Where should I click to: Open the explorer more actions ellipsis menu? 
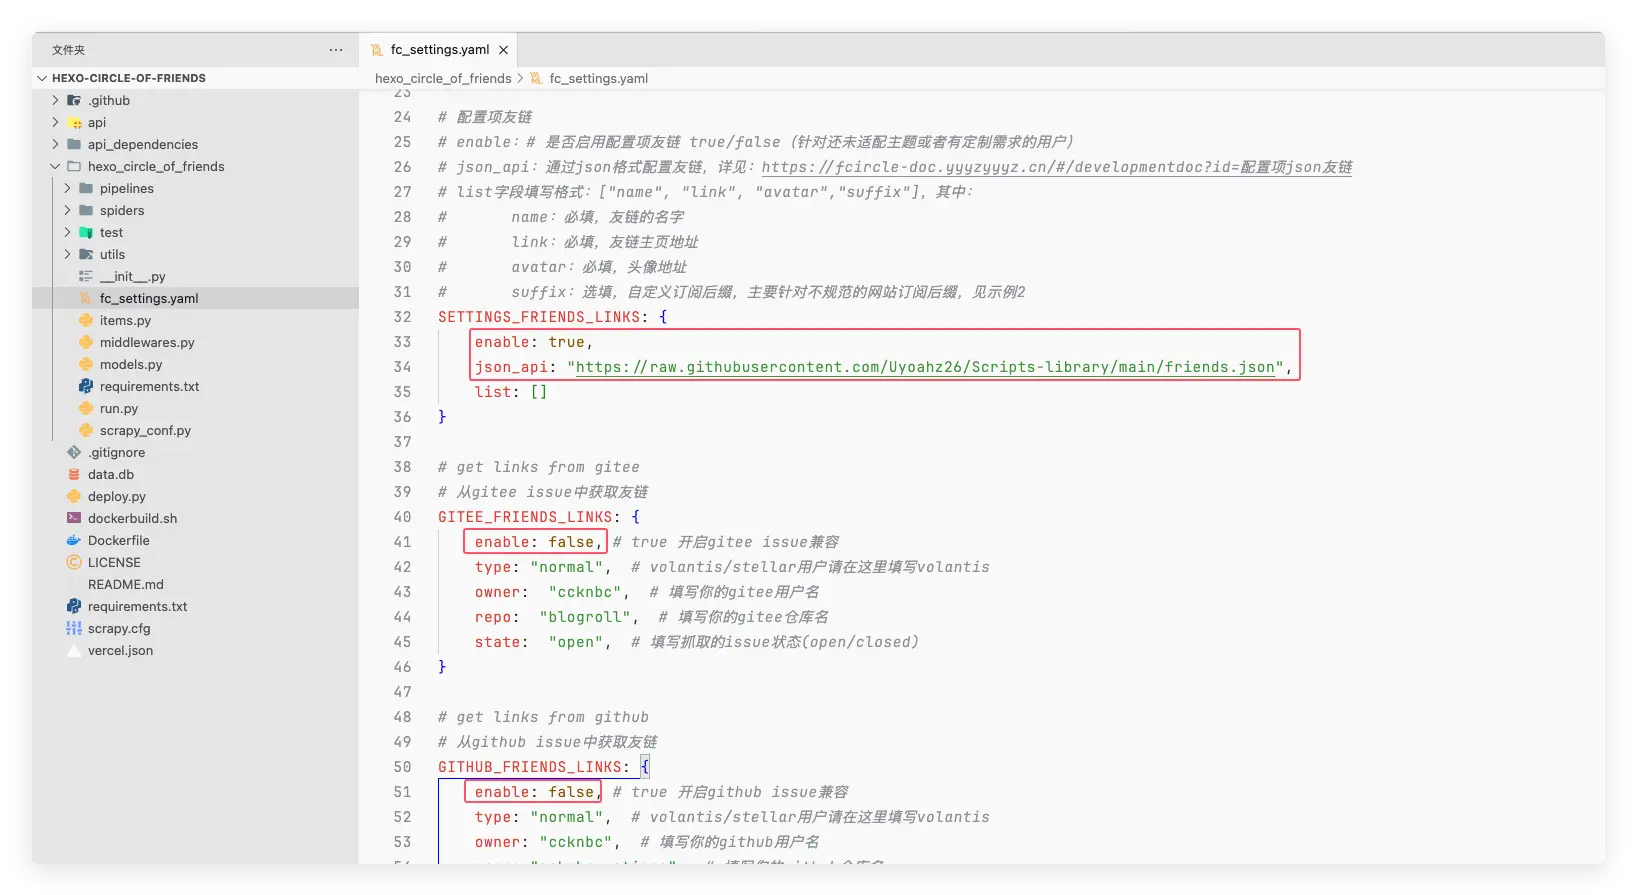[x=336, y=50]
